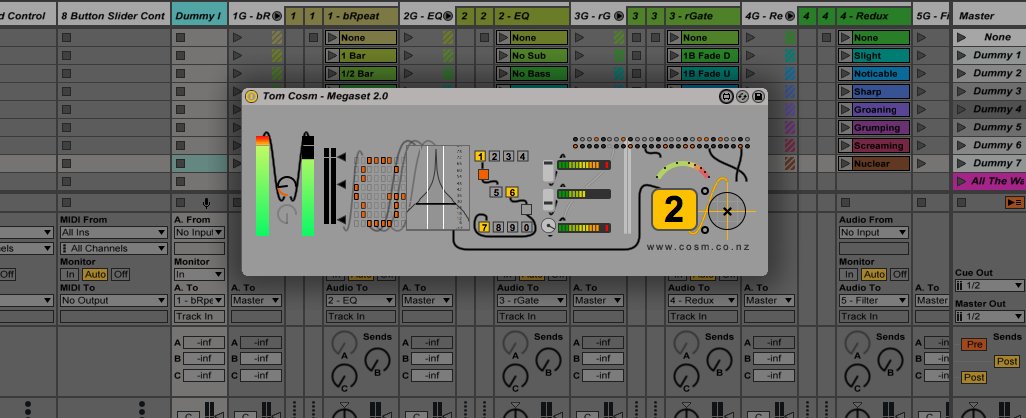Screen dimensions: 1026x418
Task: Click the microphone arm icon on Dummy I track
Action: point(206,203)
